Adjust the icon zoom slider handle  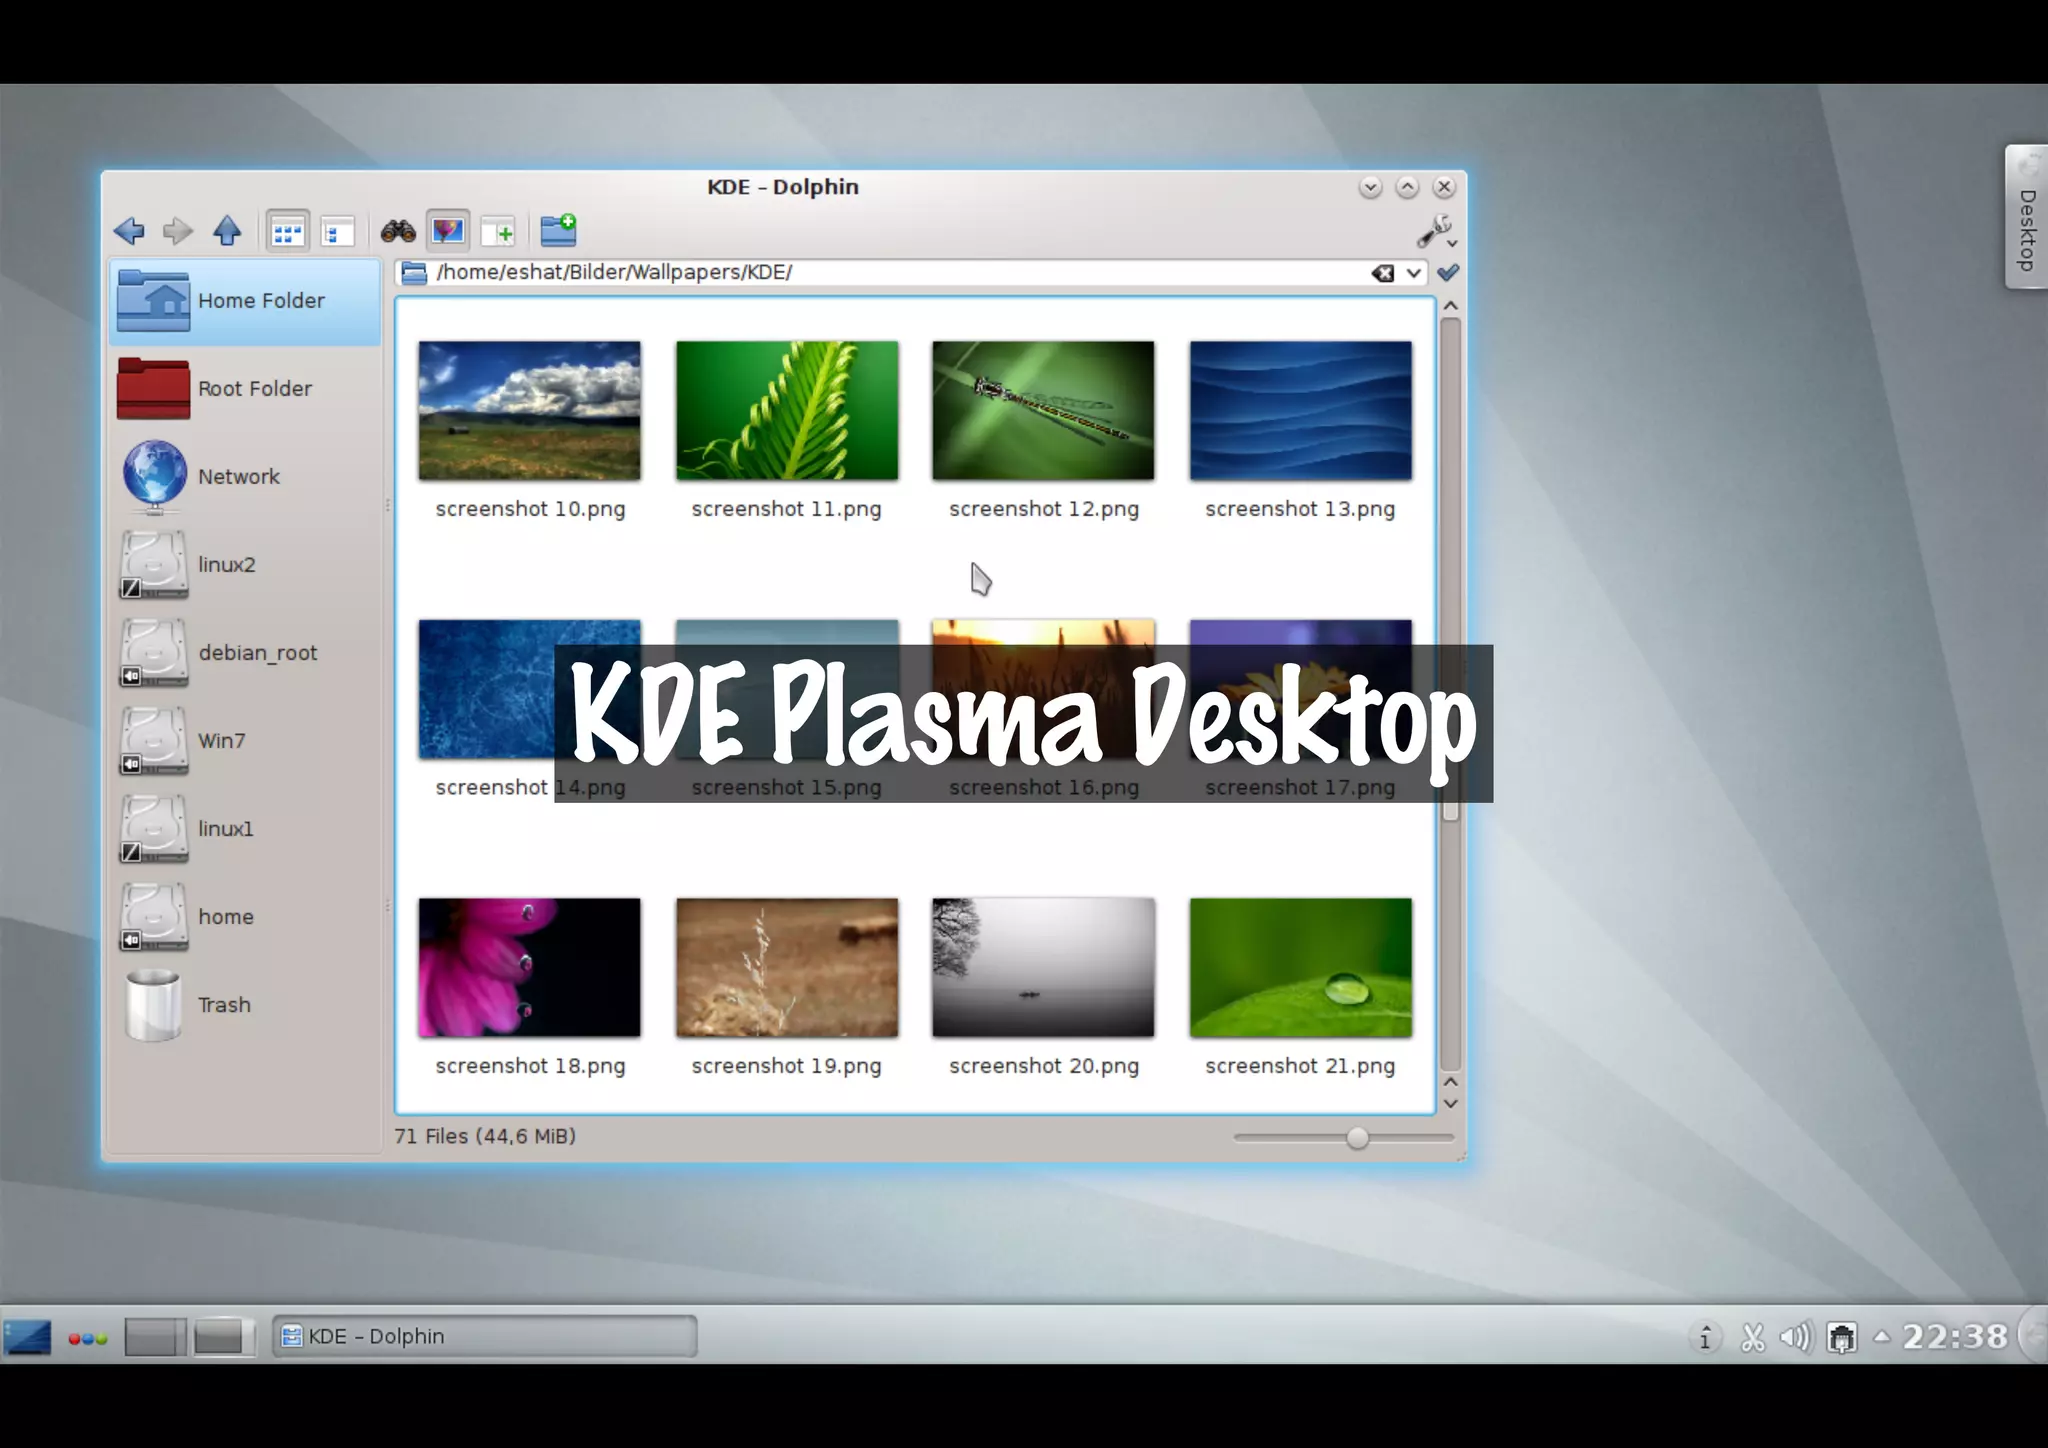1357,1138
